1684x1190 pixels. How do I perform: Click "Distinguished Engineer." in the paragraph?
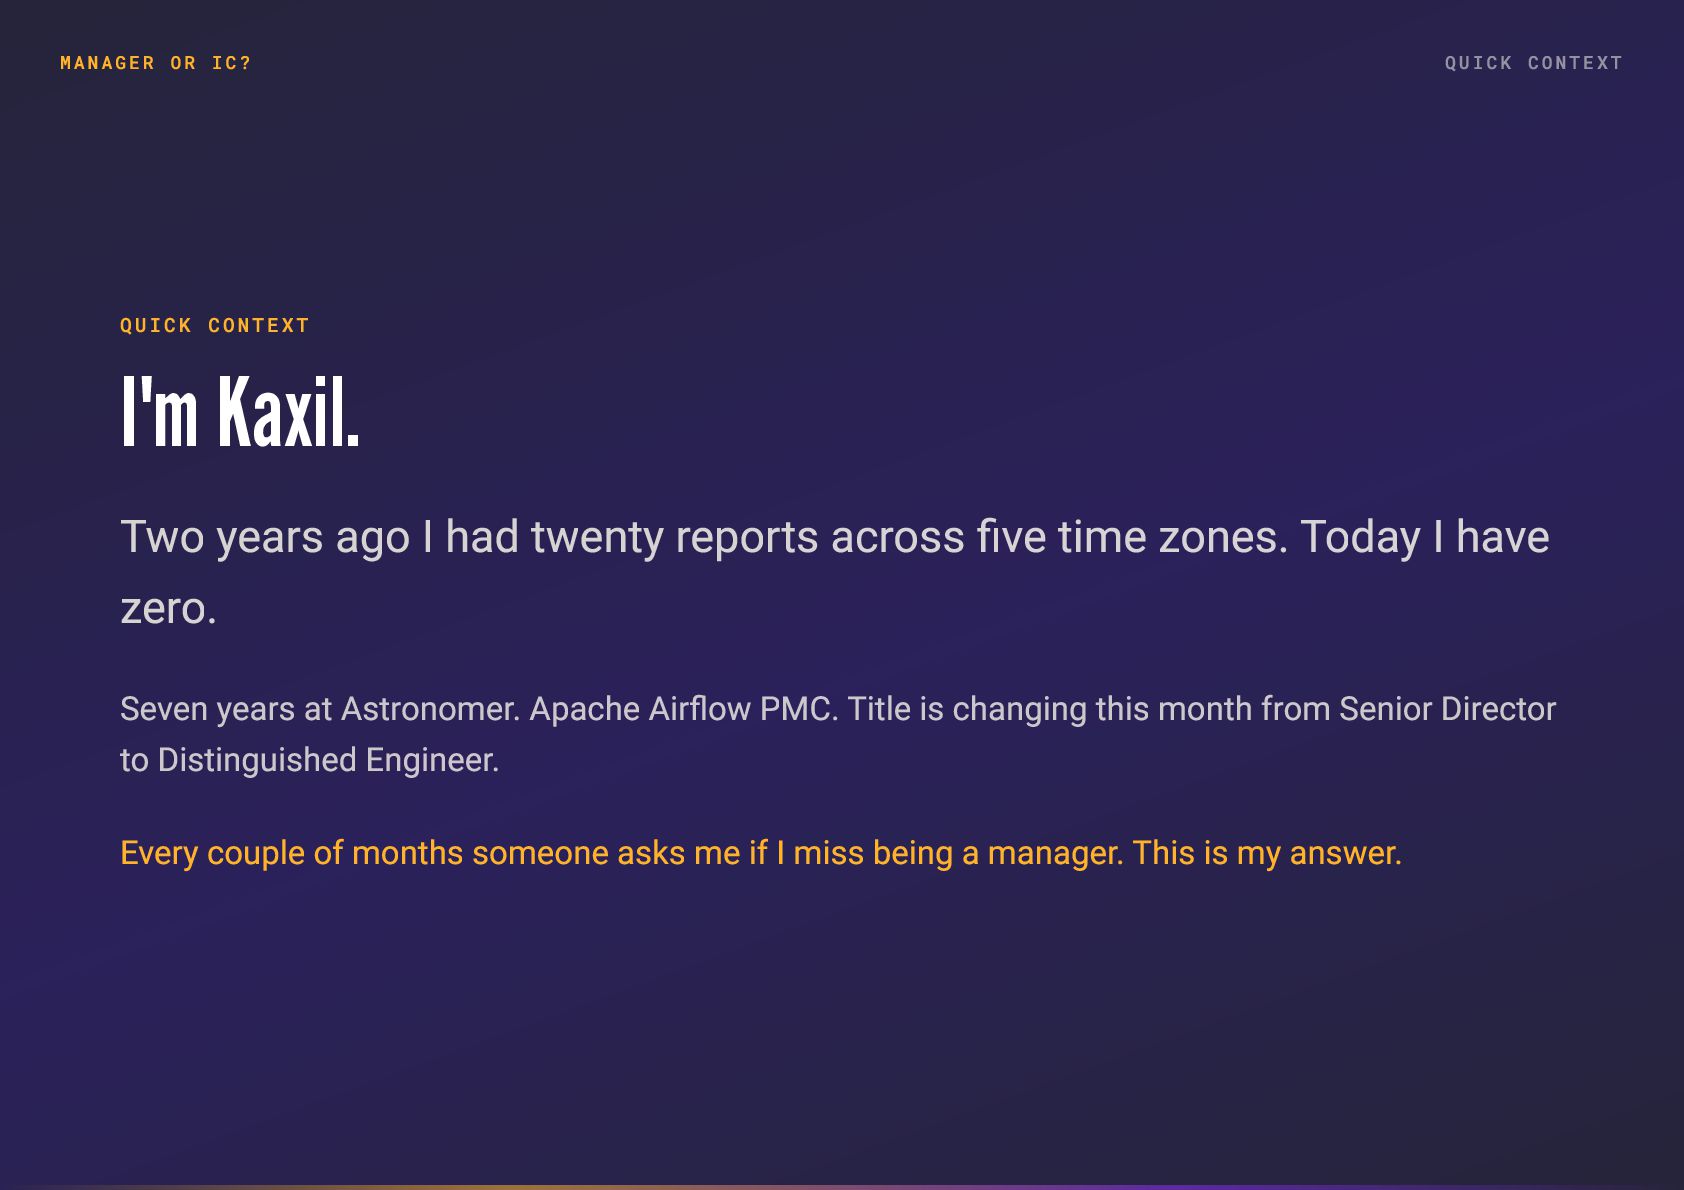click(328, 760)
